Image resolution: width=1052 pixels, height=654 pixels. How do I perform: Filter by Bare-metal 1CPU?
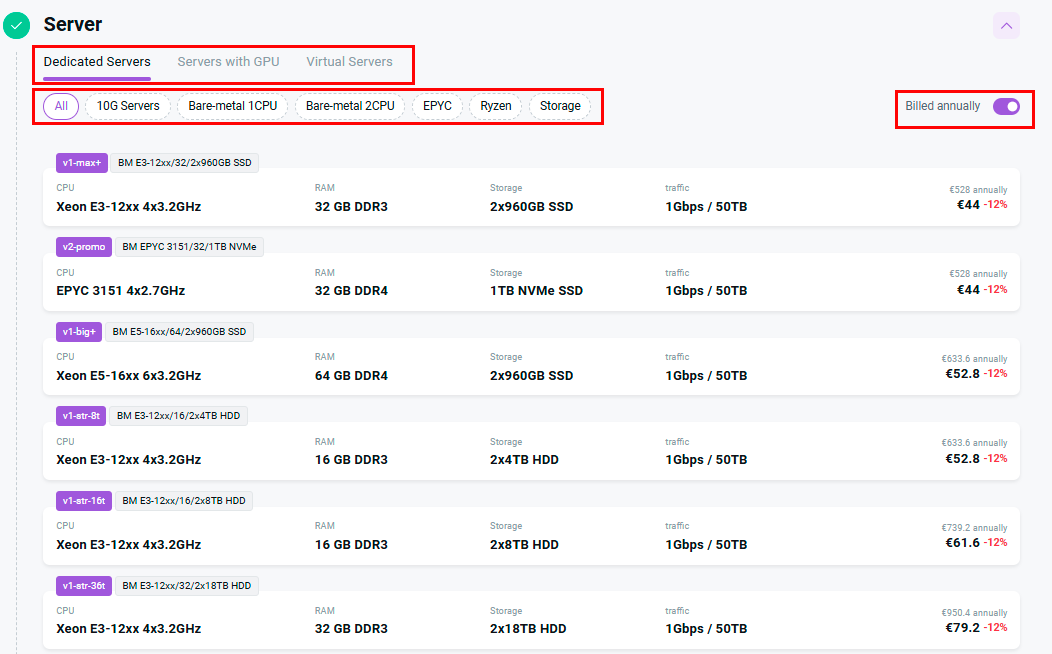click(x=233, y=106)
